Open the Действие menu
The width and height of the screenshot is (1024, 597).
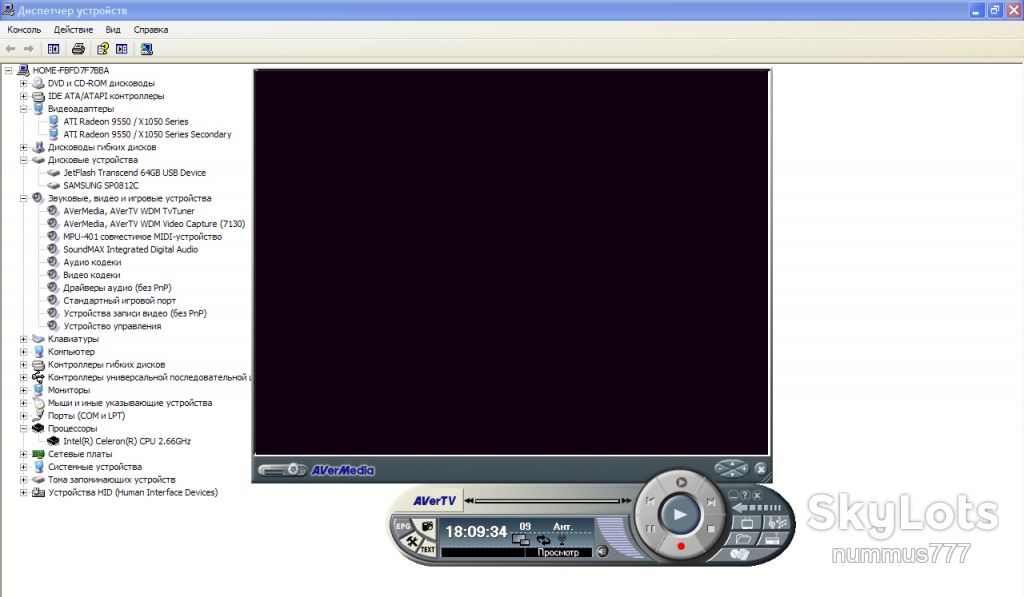point(73,30)
